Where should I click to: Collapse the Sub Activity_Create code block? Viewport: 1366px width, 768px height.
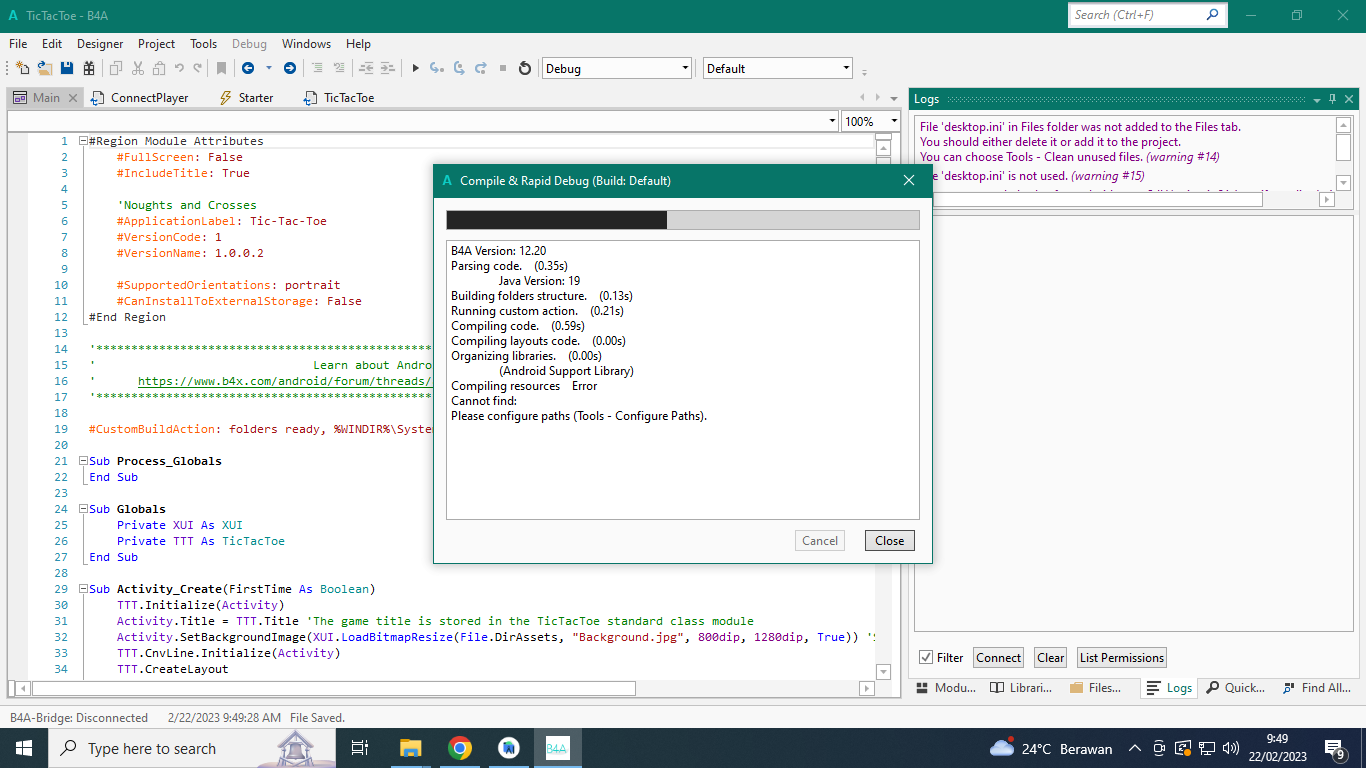83,589
